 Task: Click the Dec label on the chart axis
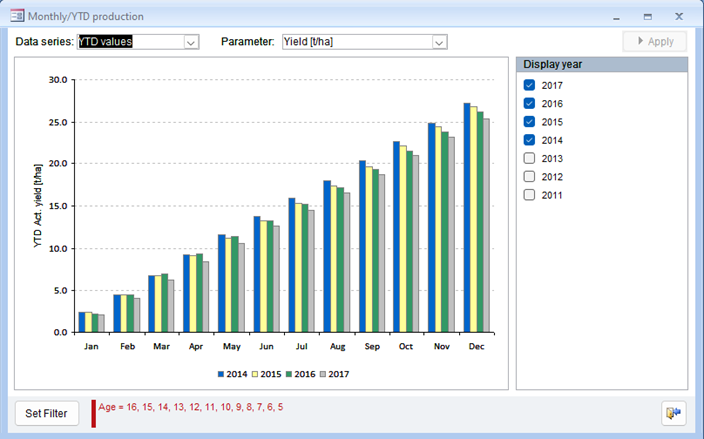click(476, 347)
